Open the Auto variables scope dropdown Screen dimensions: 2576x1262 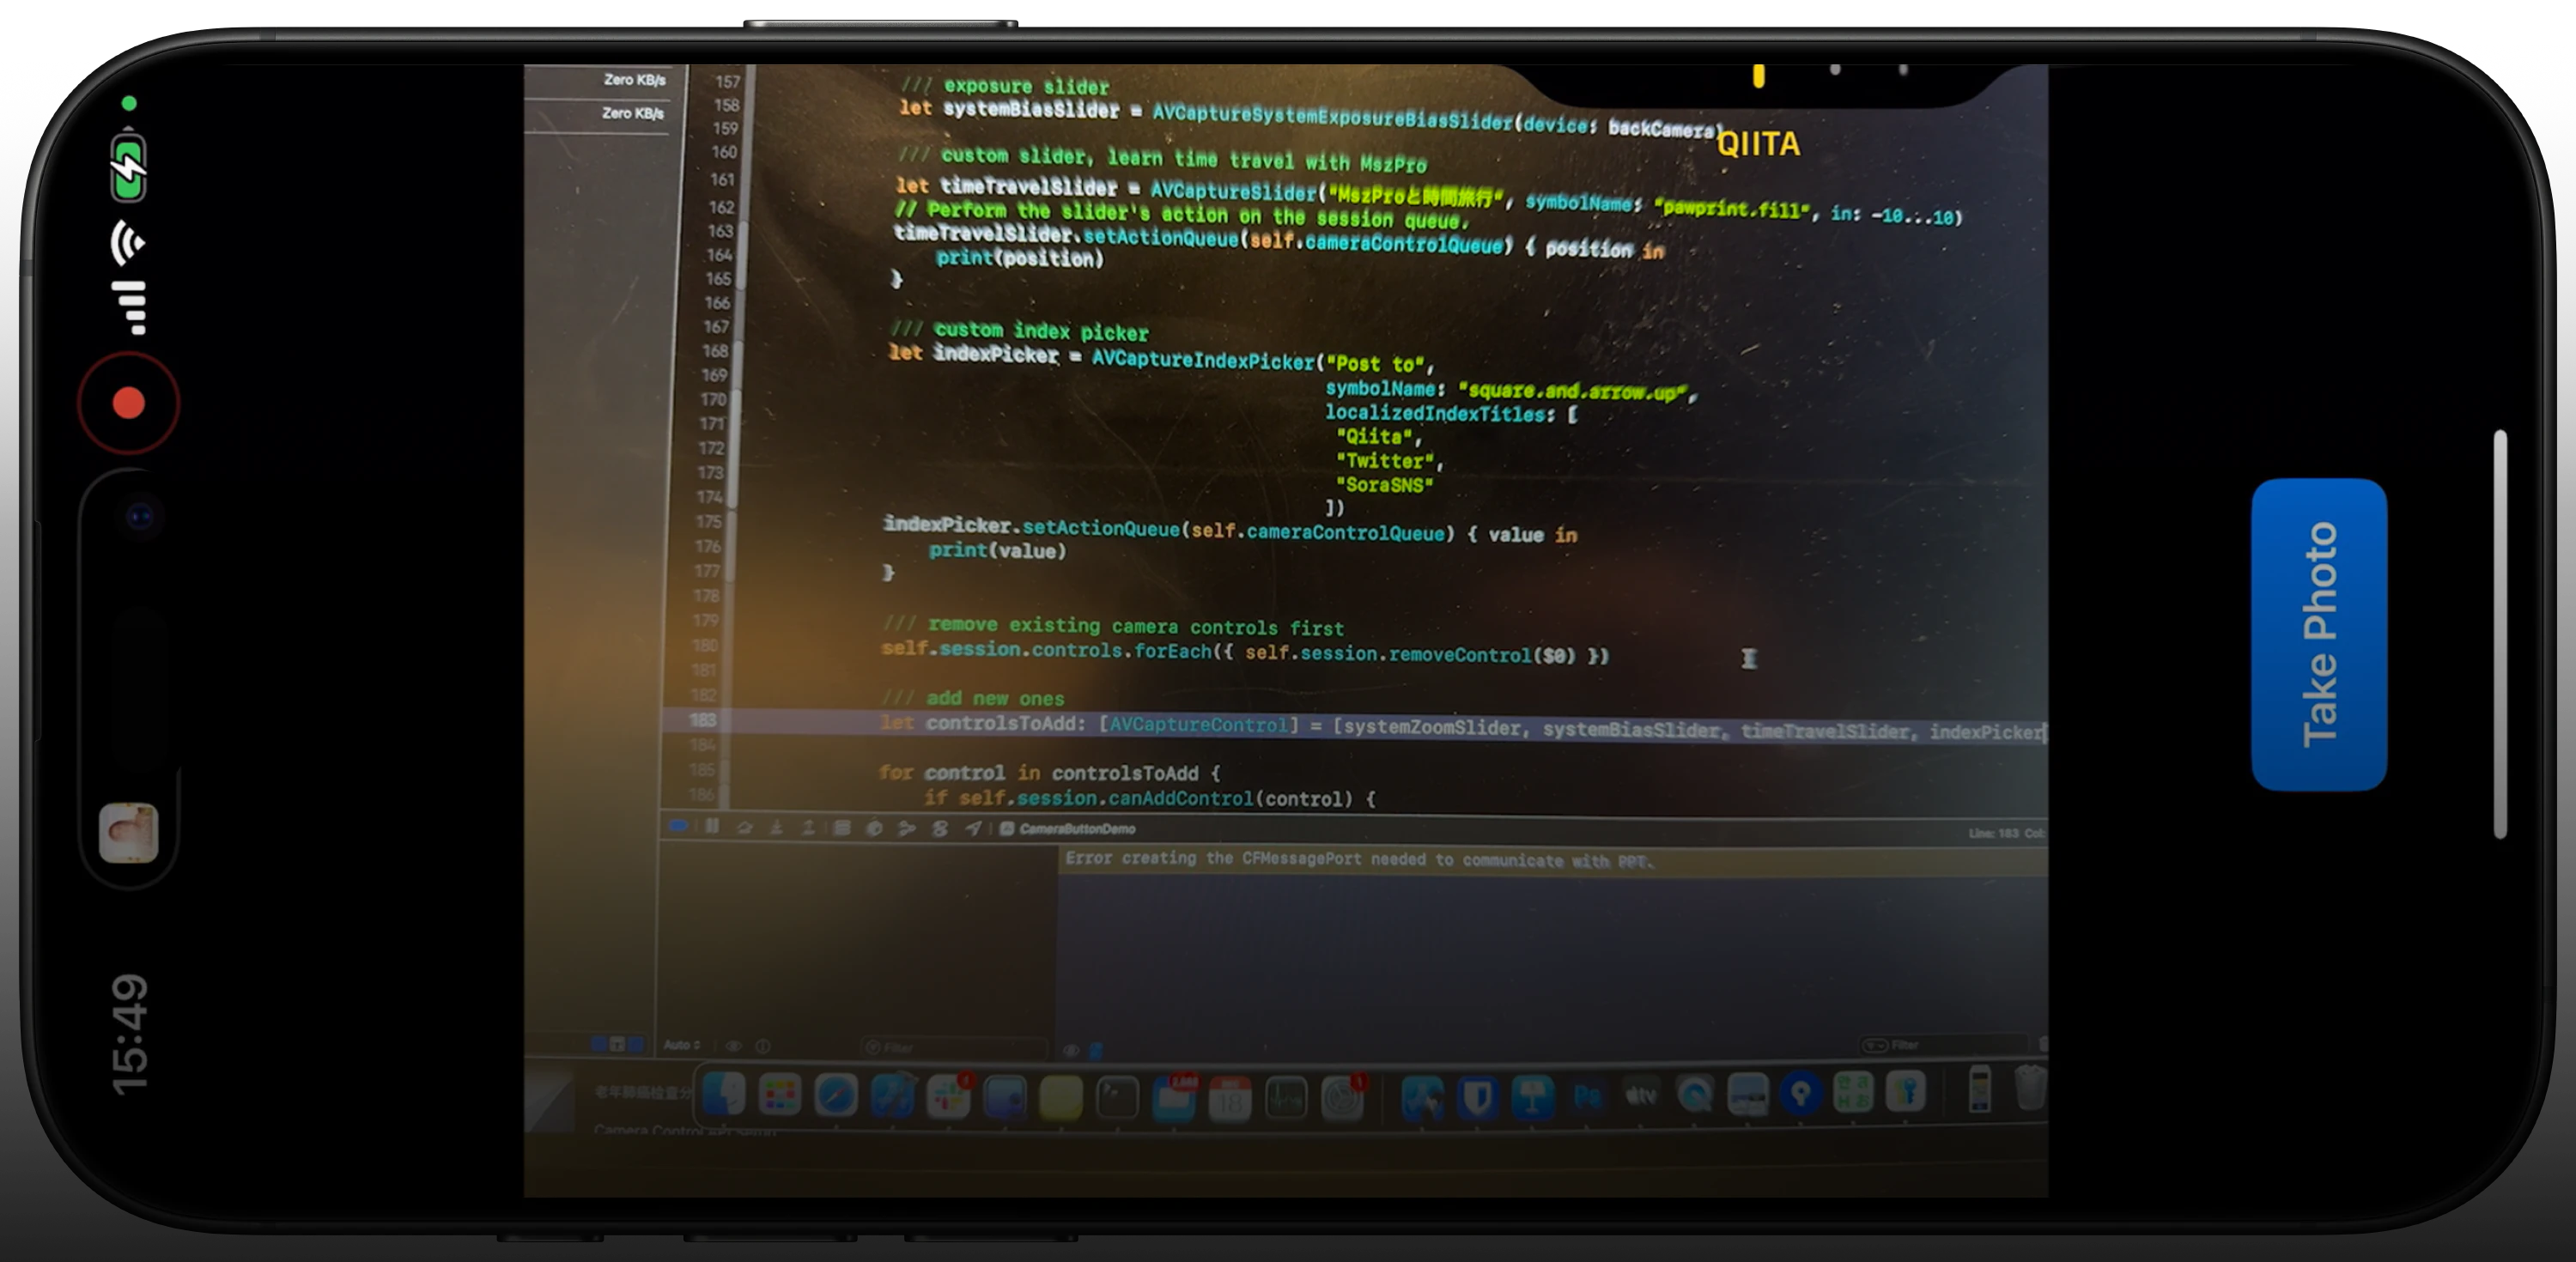click(682, 1045)
